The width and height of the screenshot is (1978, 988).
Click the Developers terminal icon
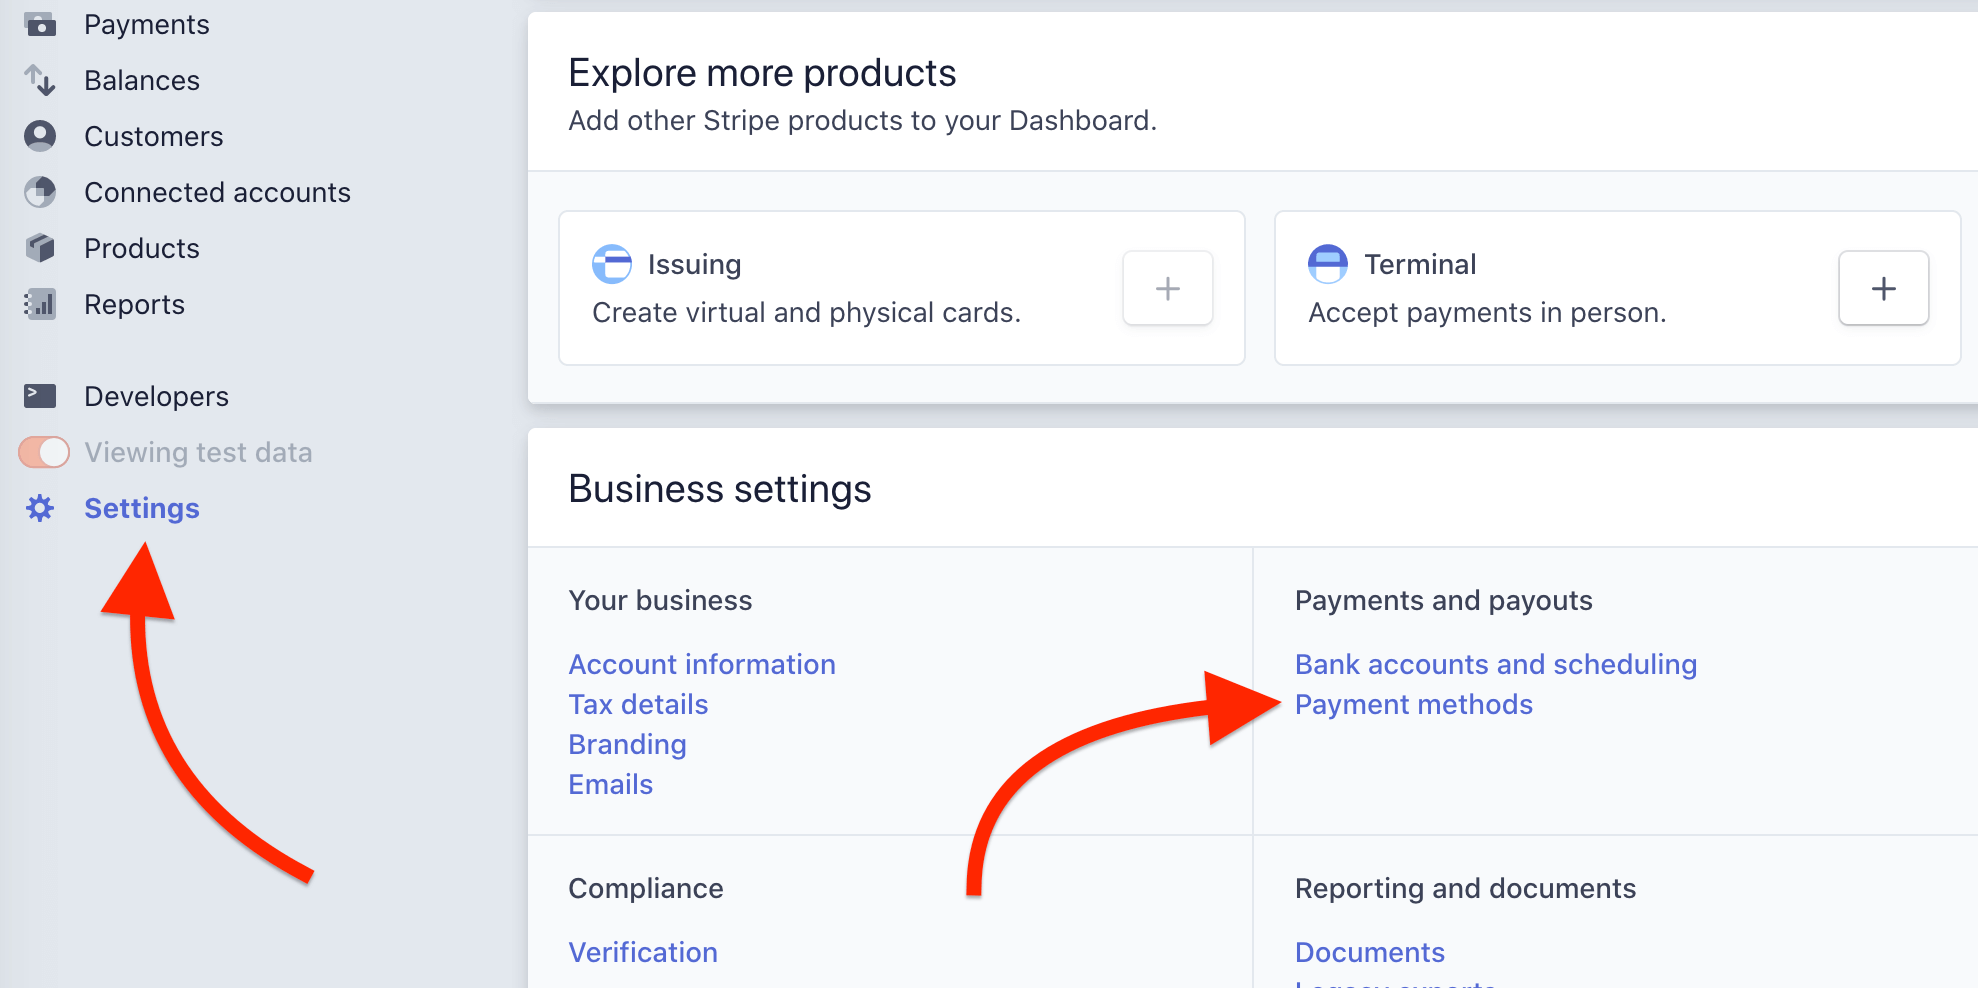40,396
